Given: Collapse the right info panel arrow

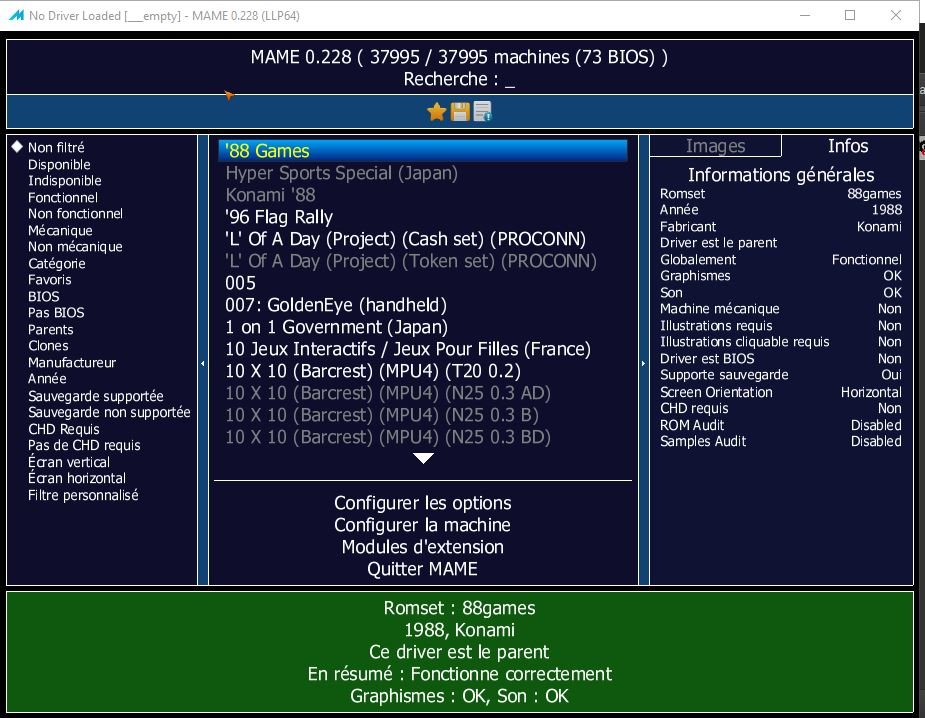Looking at the screenshot, I should tap(643, 363).
